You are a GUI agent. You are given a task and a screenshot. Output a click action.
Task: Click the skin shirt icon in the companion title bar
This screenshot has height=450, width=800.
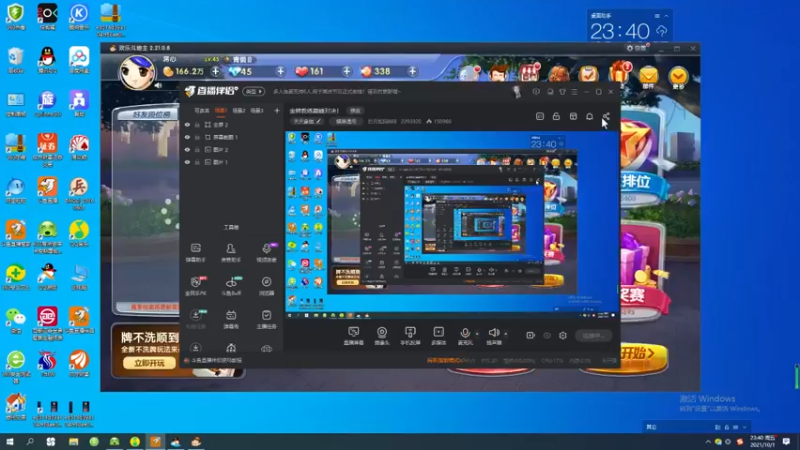tap(562, 92)
